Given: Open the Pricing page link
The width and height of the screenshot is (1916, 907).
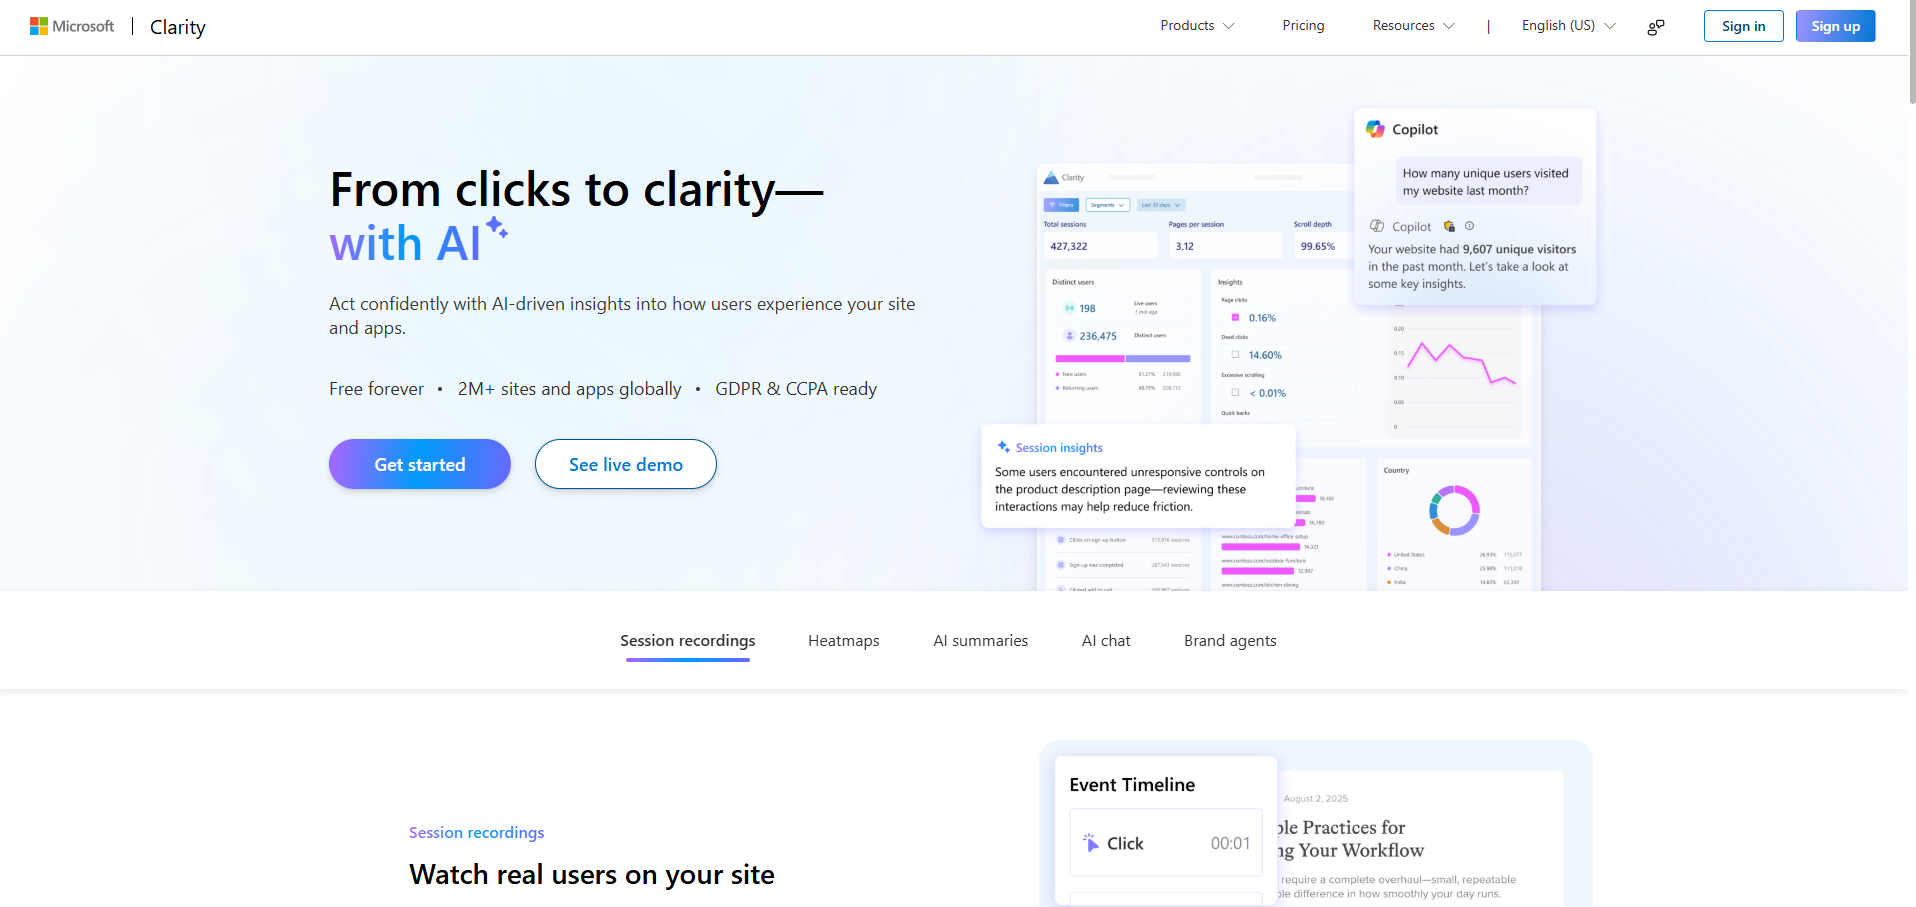Looking at the screenshot, I should pyautogui.click(x=1303, y=25).
